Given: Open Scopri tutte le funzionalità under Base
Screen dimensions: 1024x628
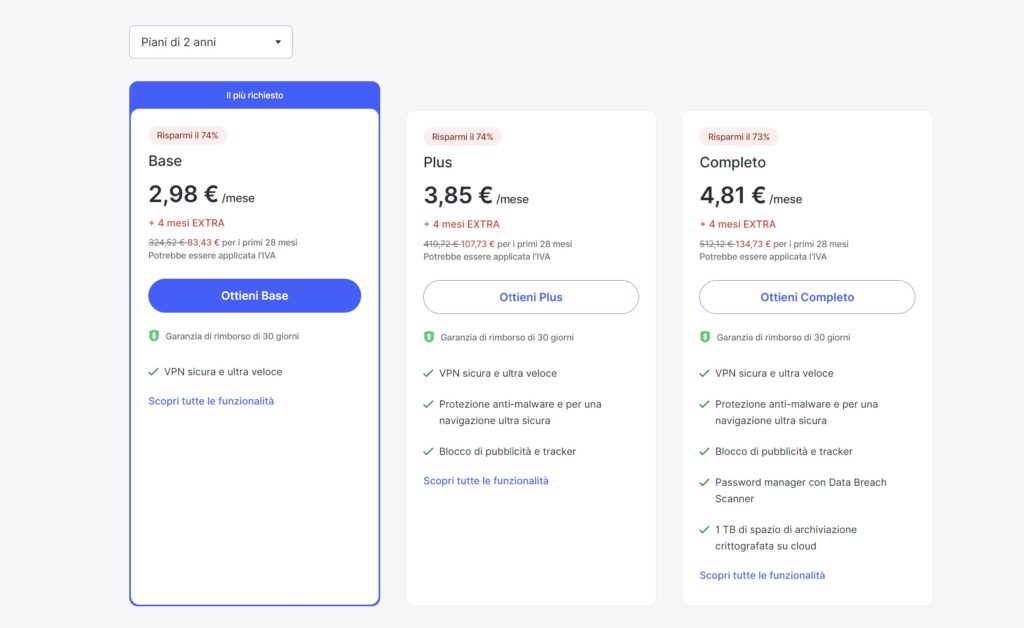Looking at the screenshot, I should pos(211,401).
